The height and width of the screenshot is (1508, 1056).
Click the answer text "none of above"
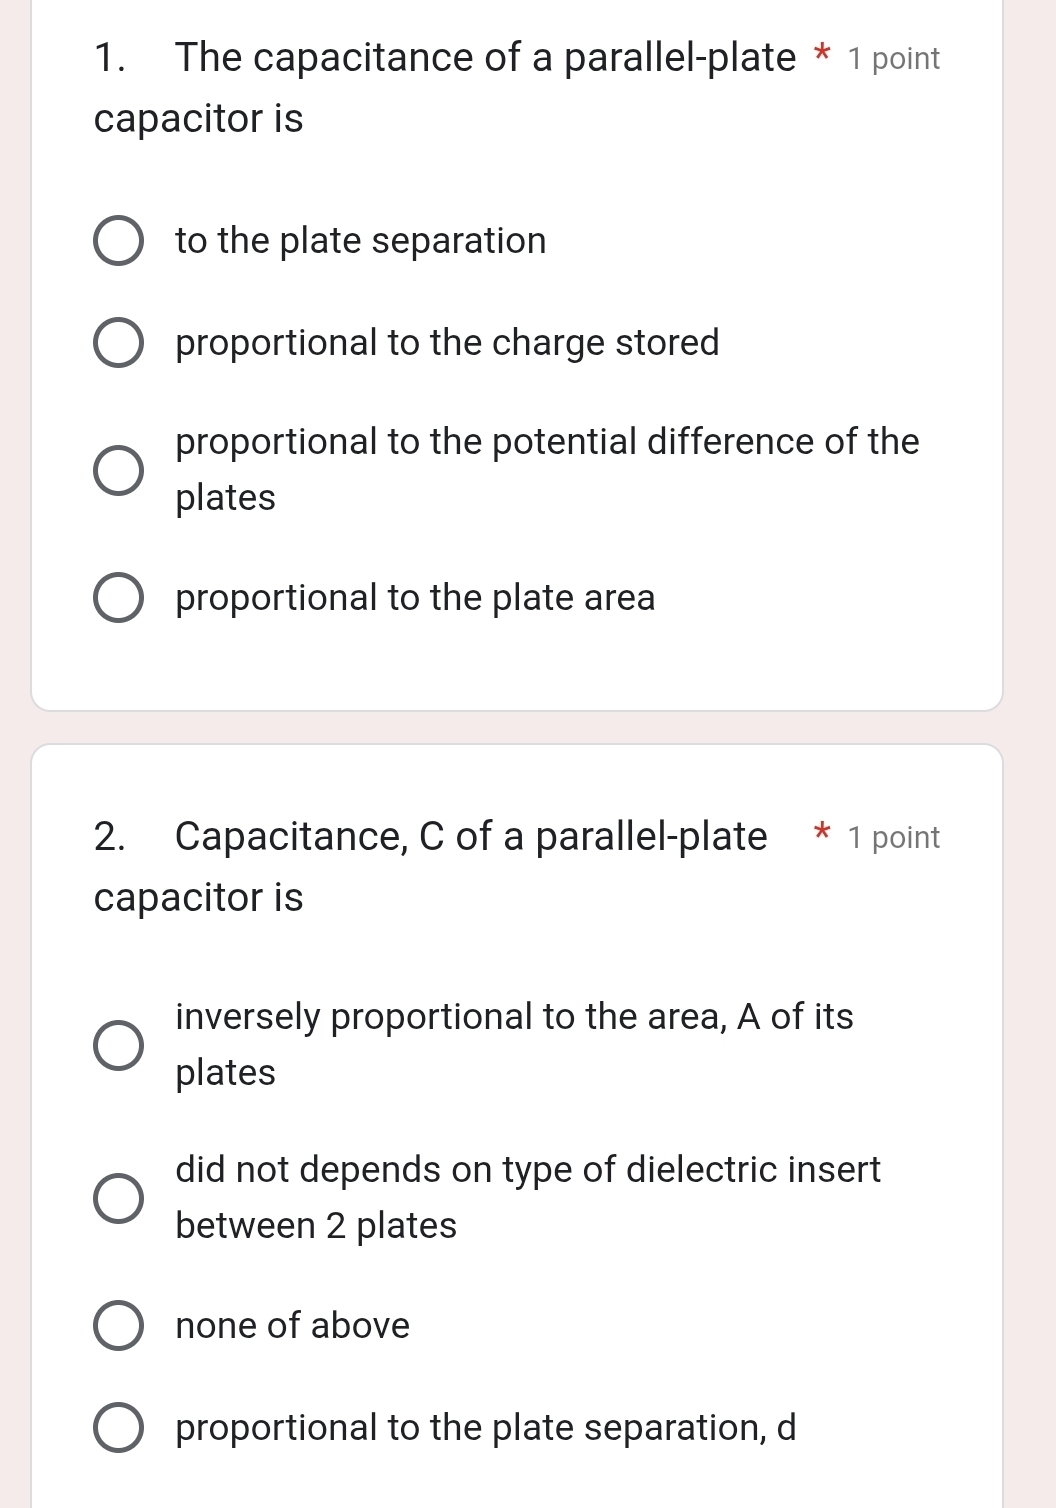coord(292,1327)
